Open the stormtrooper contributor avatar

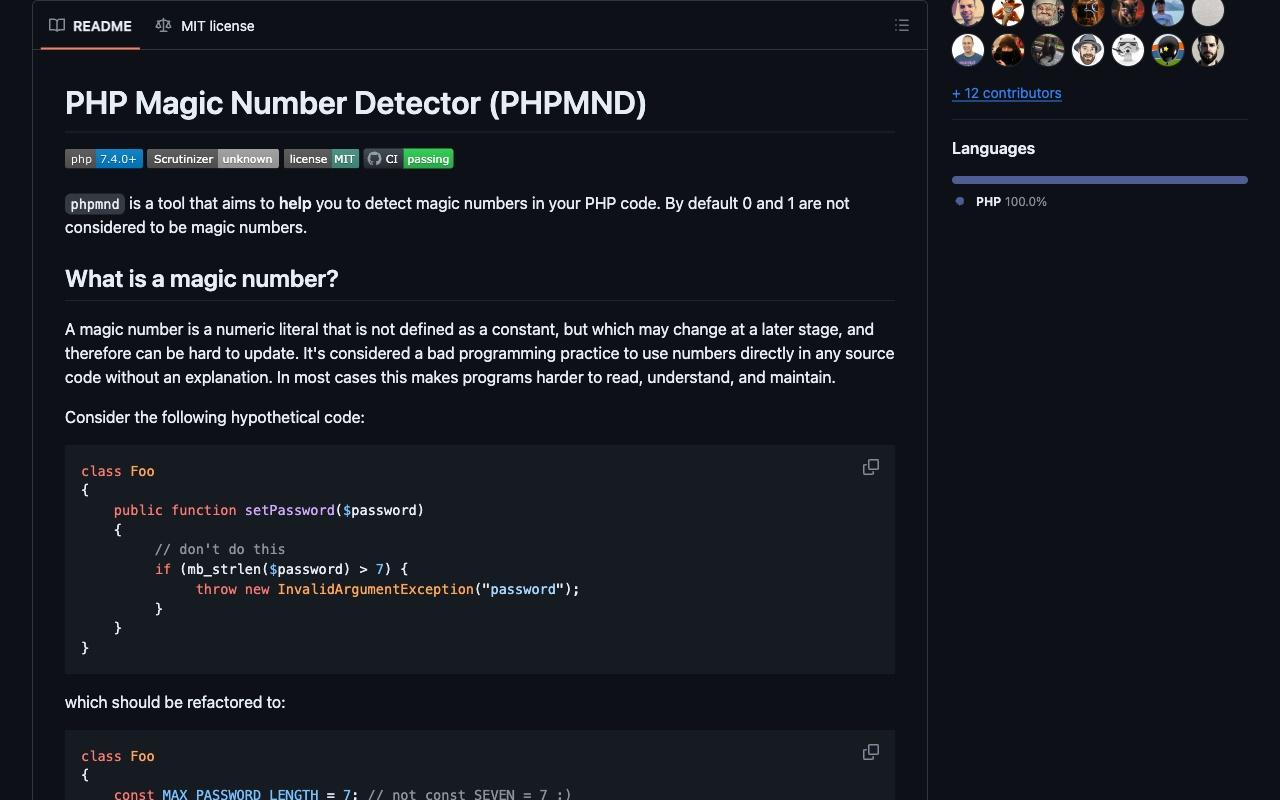click(x=1128, y=50)
